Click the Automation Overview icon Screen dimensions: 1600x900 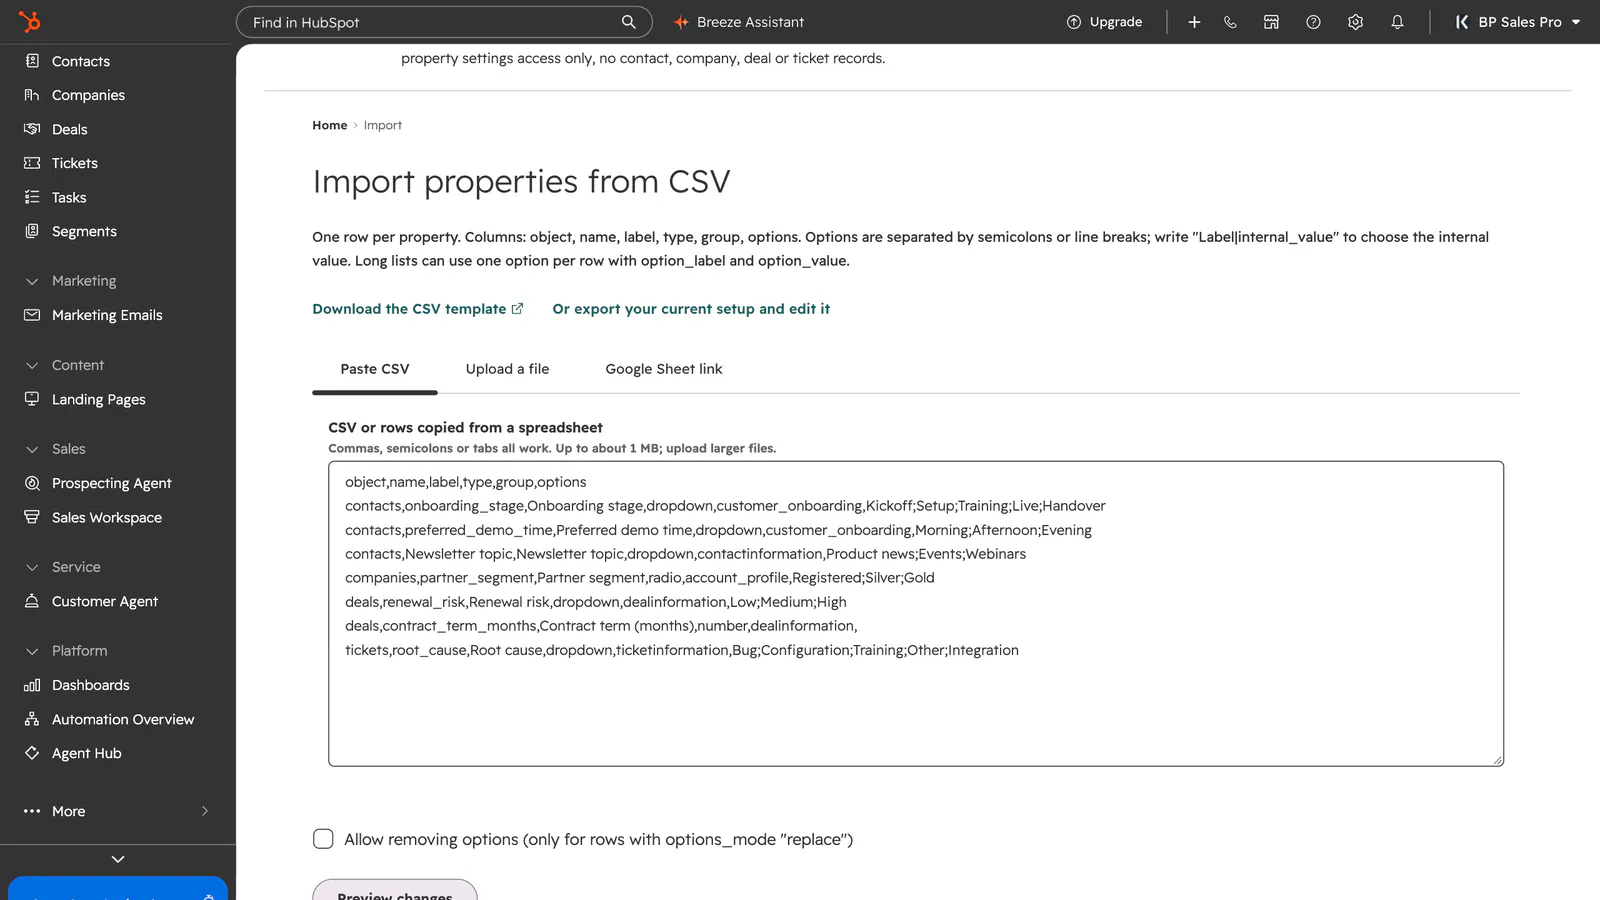(x=32, y=719)
